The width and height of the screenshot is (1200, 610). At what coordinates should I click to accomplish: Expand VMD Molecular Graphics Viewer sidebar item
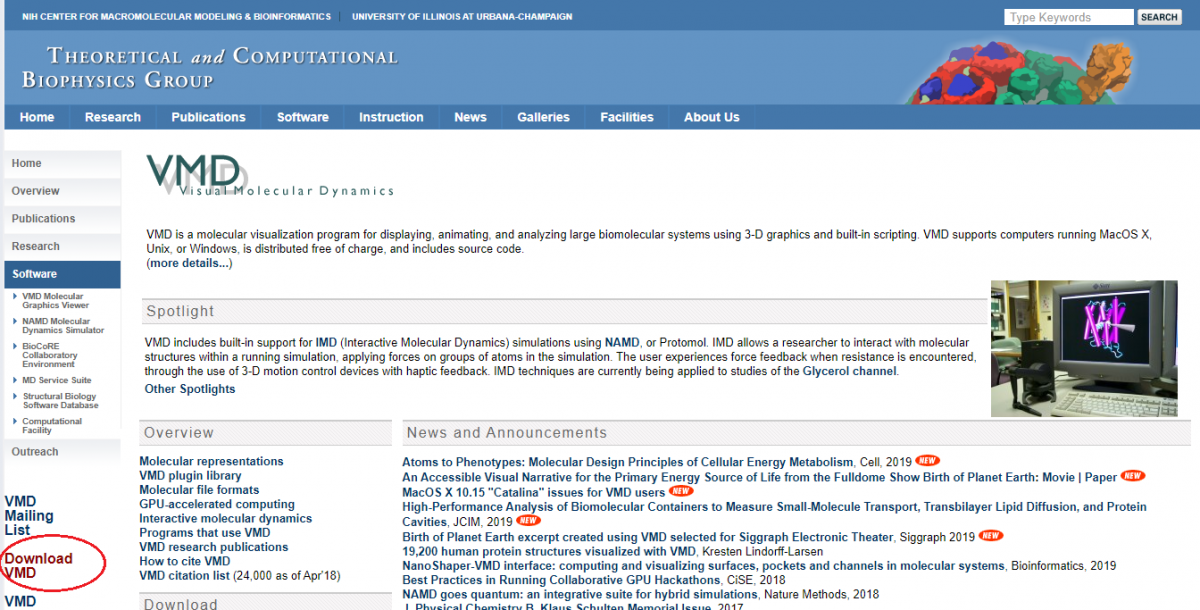point(55,300)
